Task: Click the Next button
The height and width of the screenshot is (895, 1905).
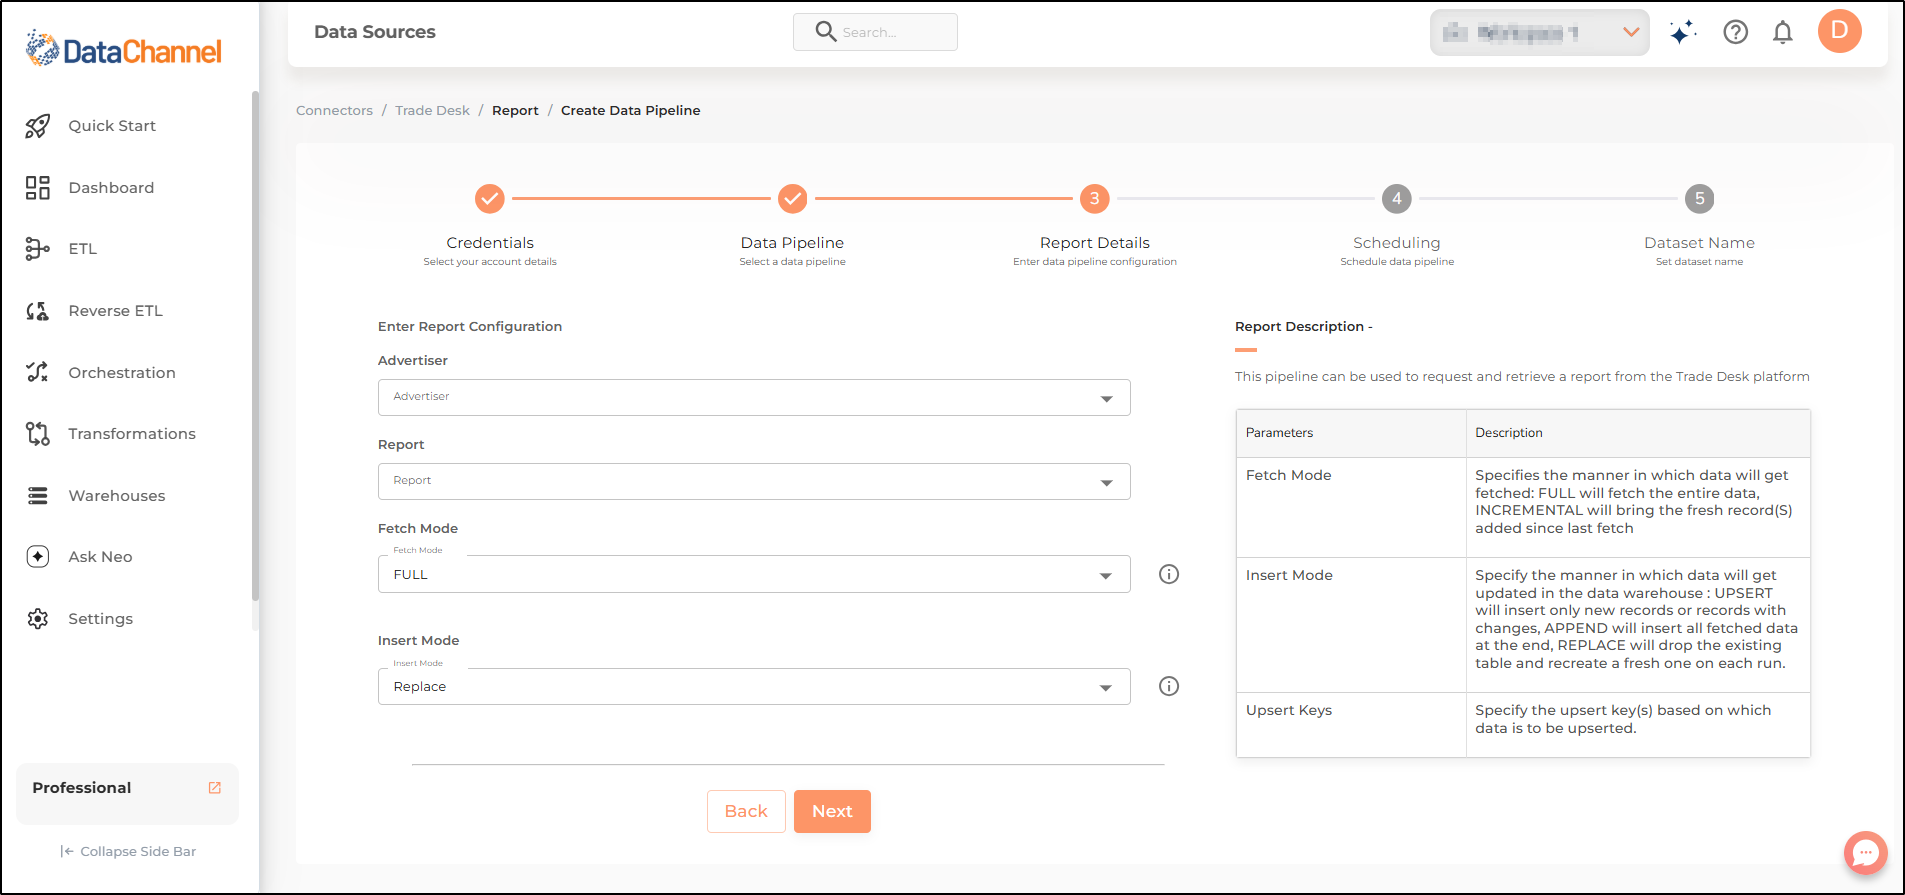Action: click(x=832, y=811)
